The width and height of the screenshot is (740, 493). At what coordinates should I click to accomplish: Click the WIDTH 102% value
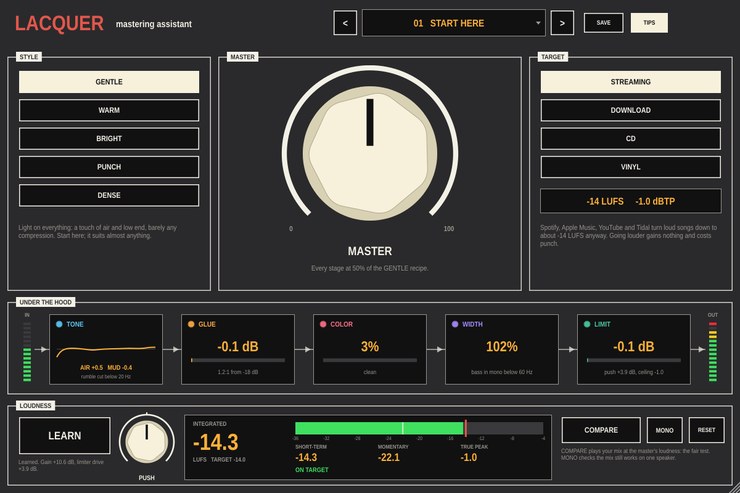(502, 346)
